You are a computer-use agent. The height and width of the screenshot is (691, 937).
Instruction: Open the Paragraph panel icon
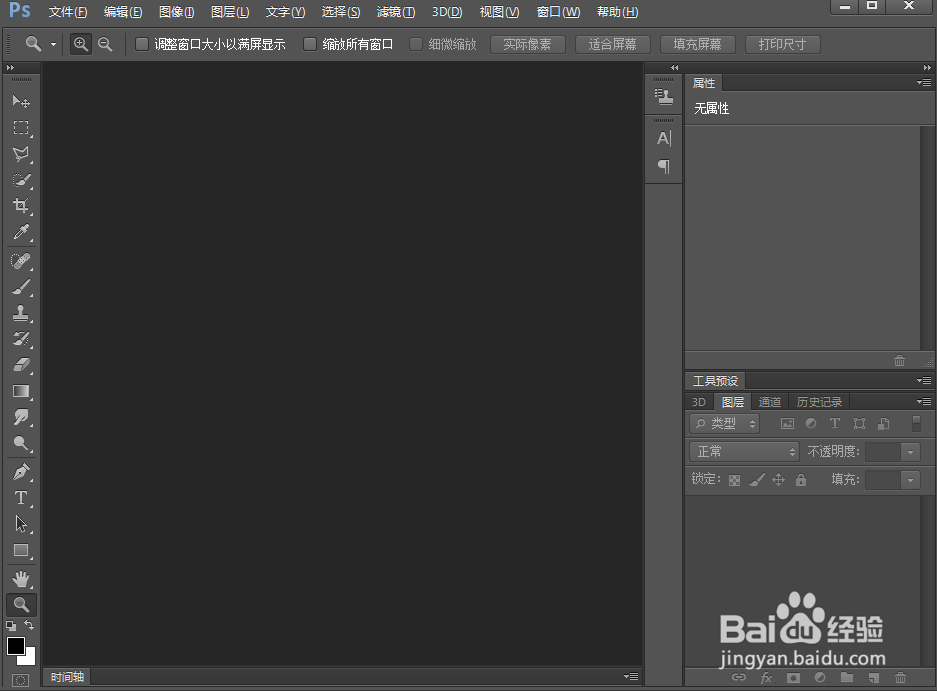(664, 166)
